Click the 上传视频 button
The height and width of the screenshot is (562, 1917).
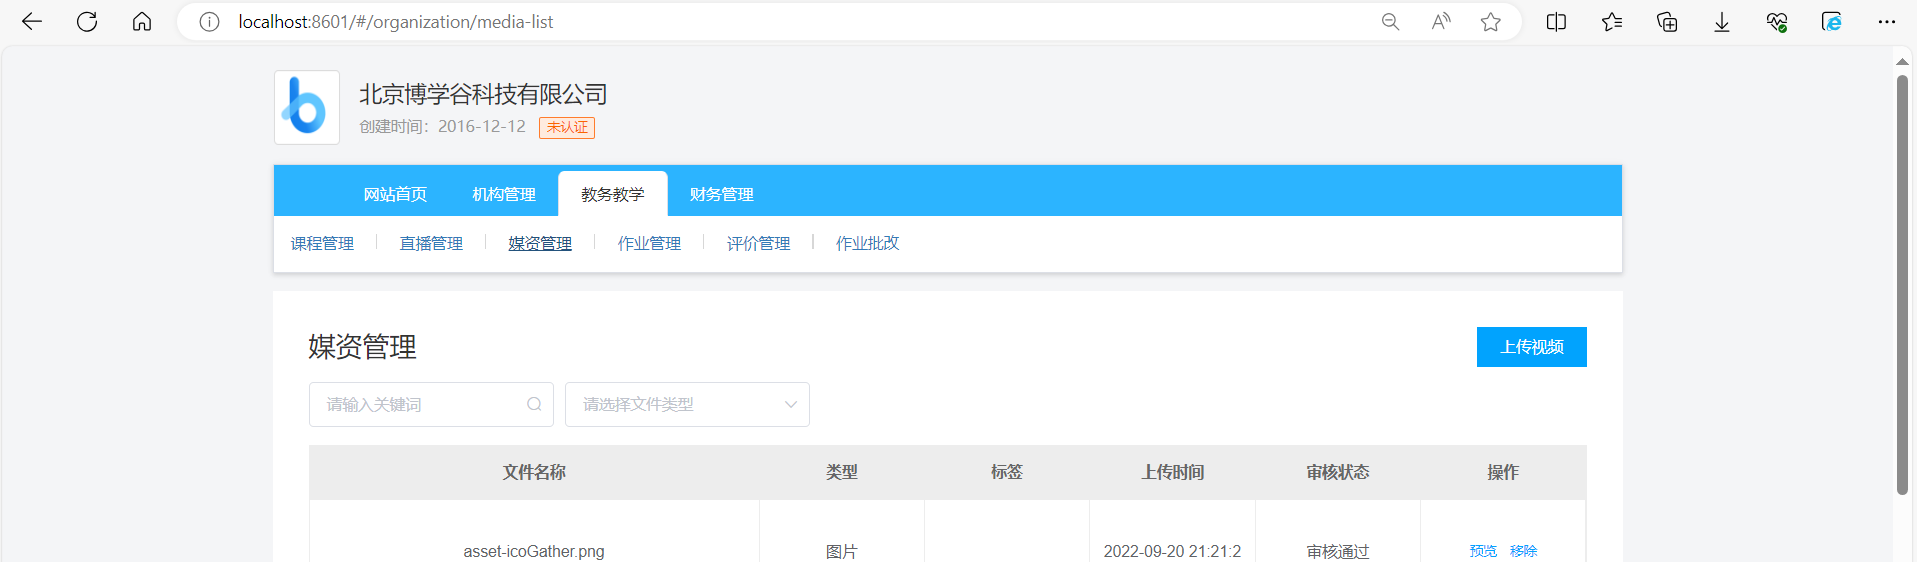pyautogui.click(x=1531, y=347)
